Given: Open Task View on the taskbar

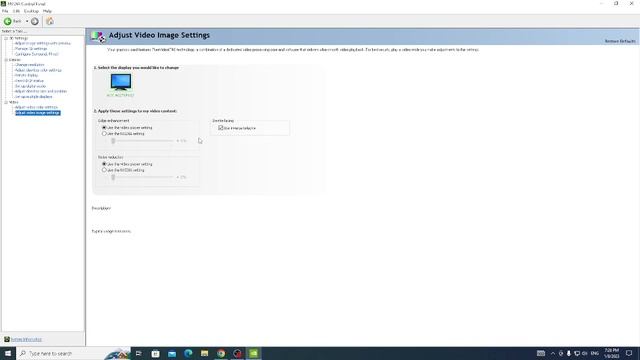Looking at the screenshot, I should pos(139,353).
